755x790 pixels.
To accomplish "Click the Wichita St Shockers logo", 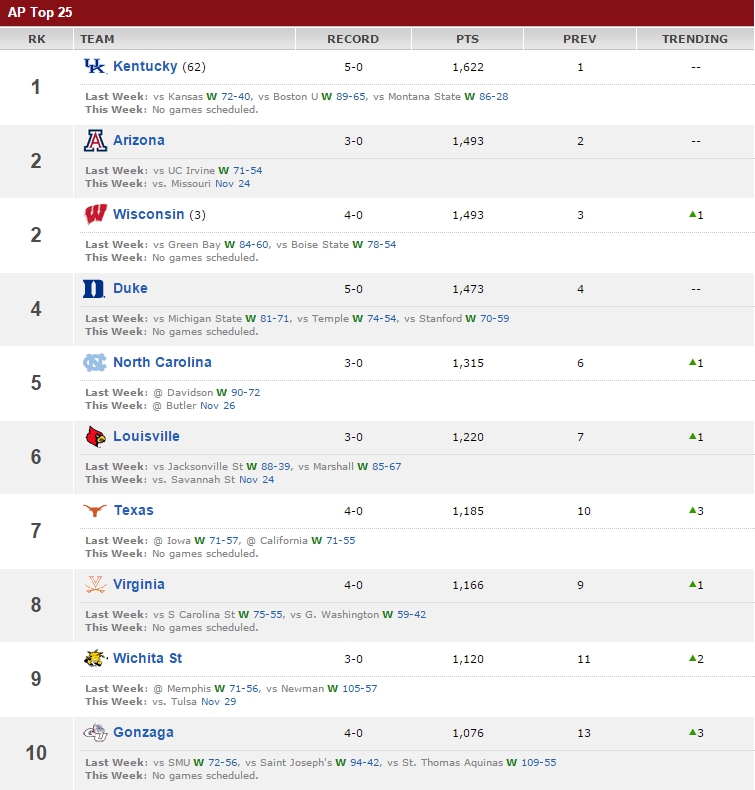I will pyautogui.click(x=95, y=659).
